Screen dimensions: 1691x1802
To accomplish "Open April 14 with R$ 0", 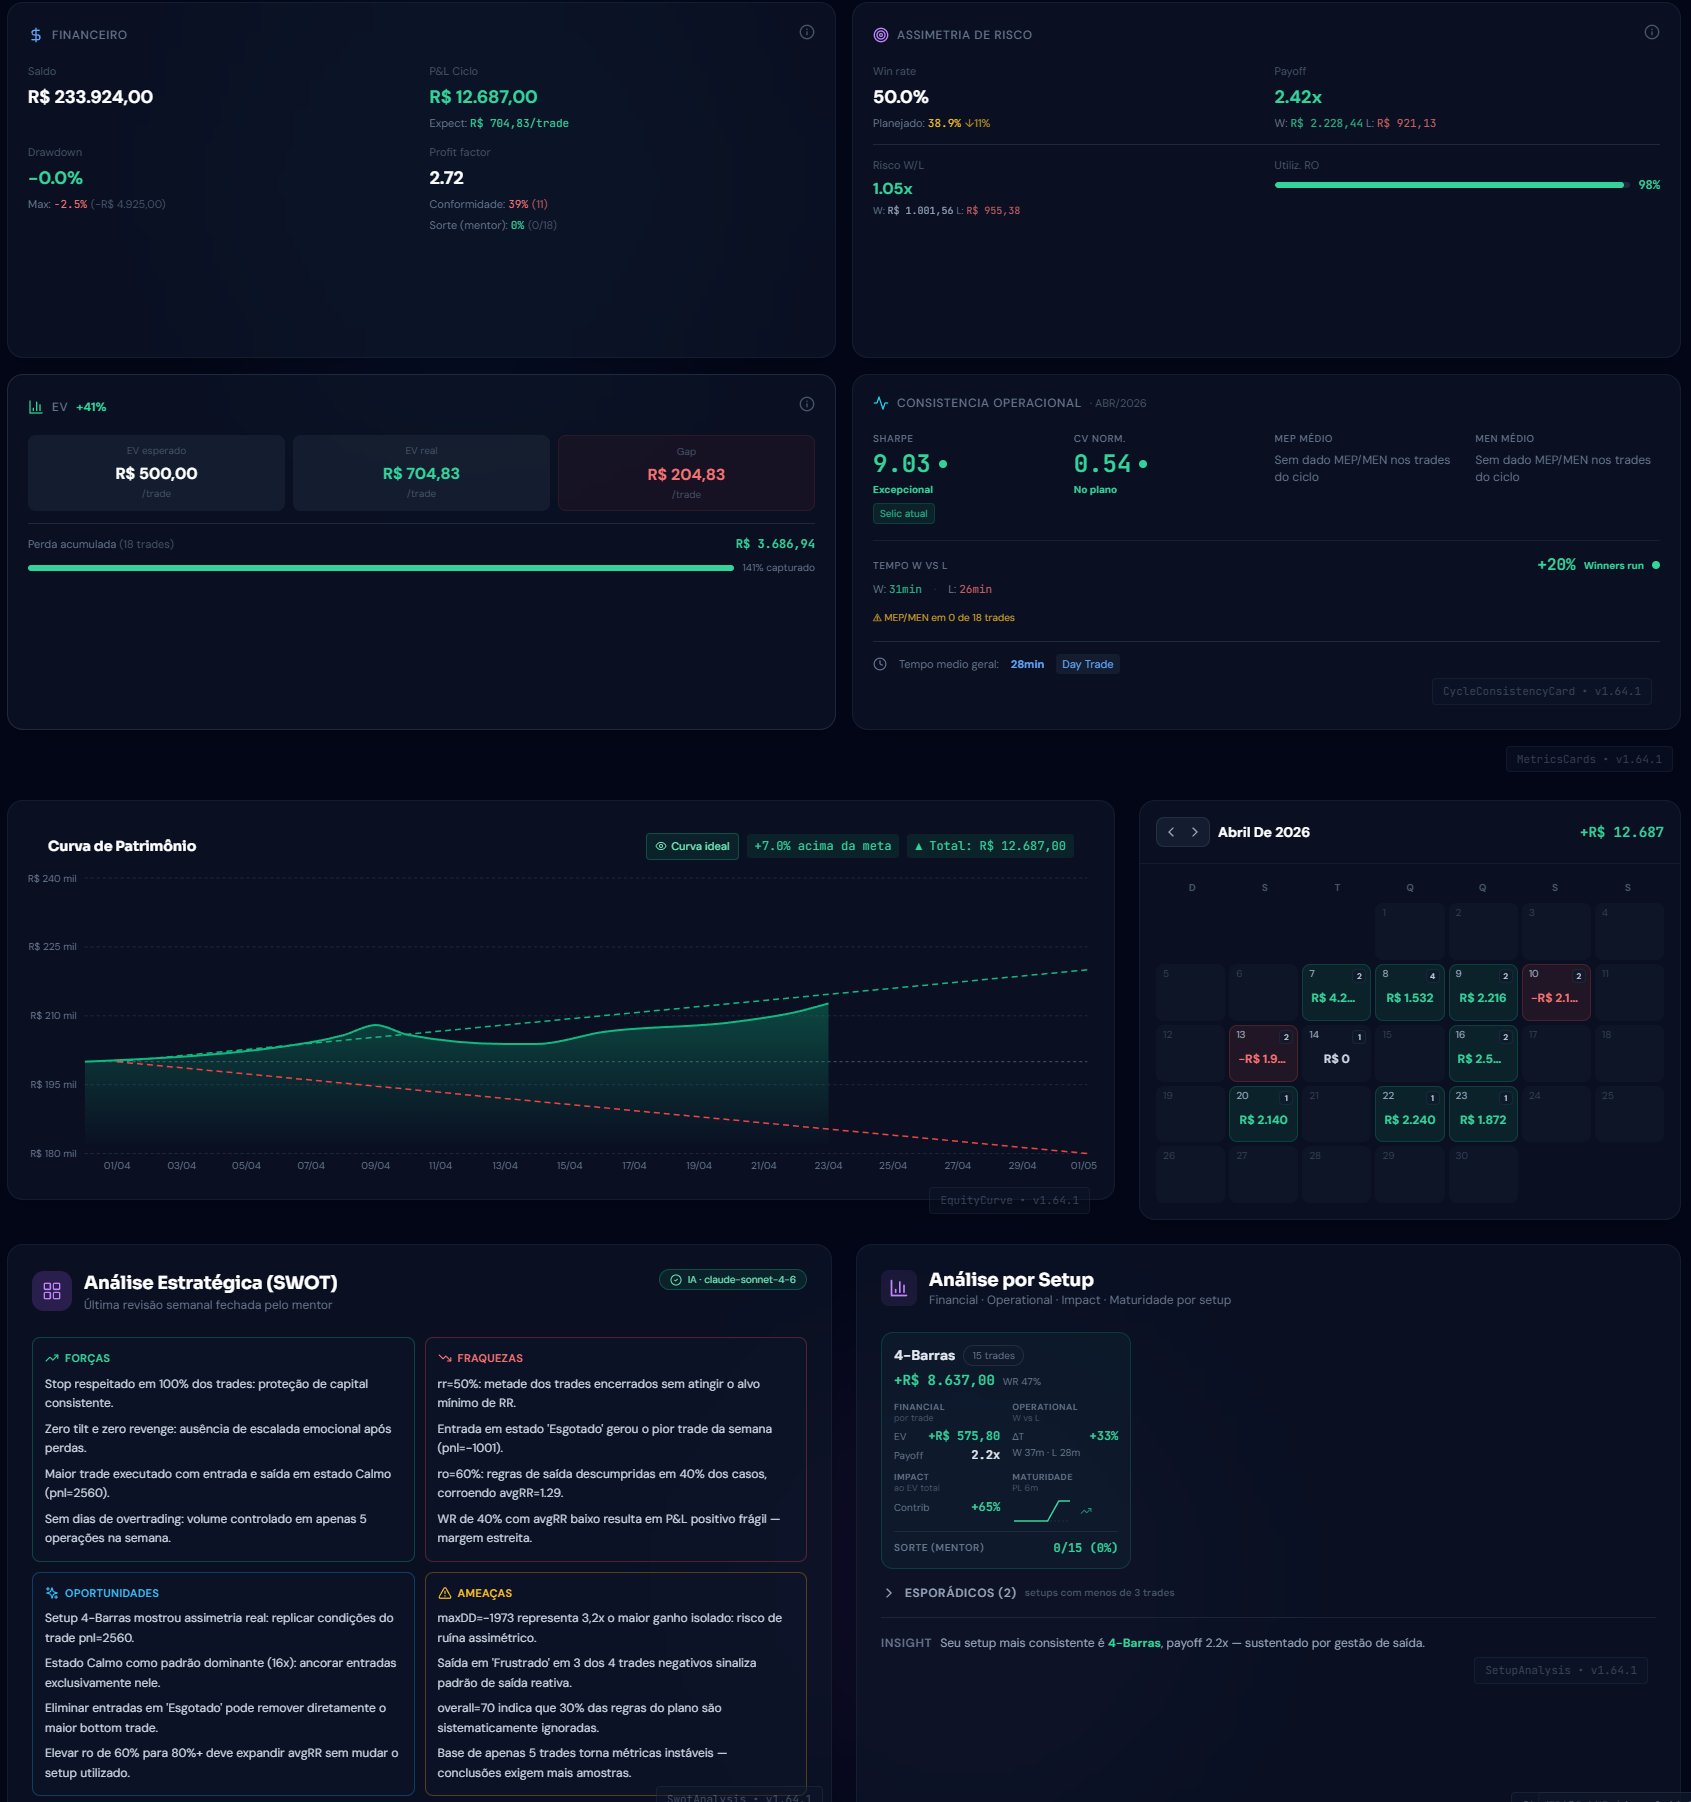I will tap(1335, 1053).
